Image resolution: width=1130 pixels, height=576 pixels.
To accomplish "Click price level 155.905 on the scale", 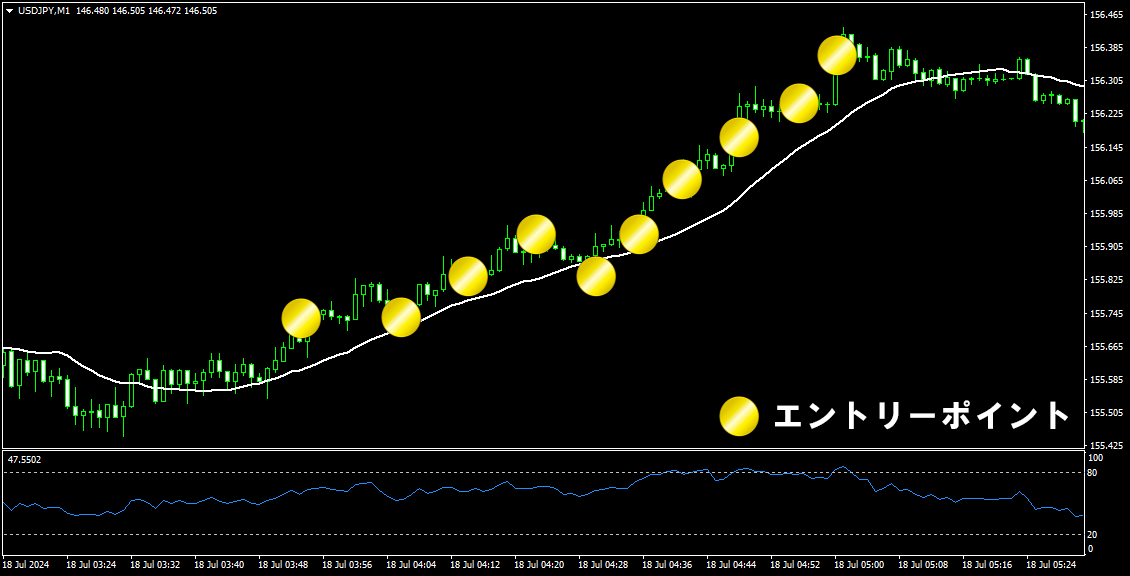I will 1105,247.
